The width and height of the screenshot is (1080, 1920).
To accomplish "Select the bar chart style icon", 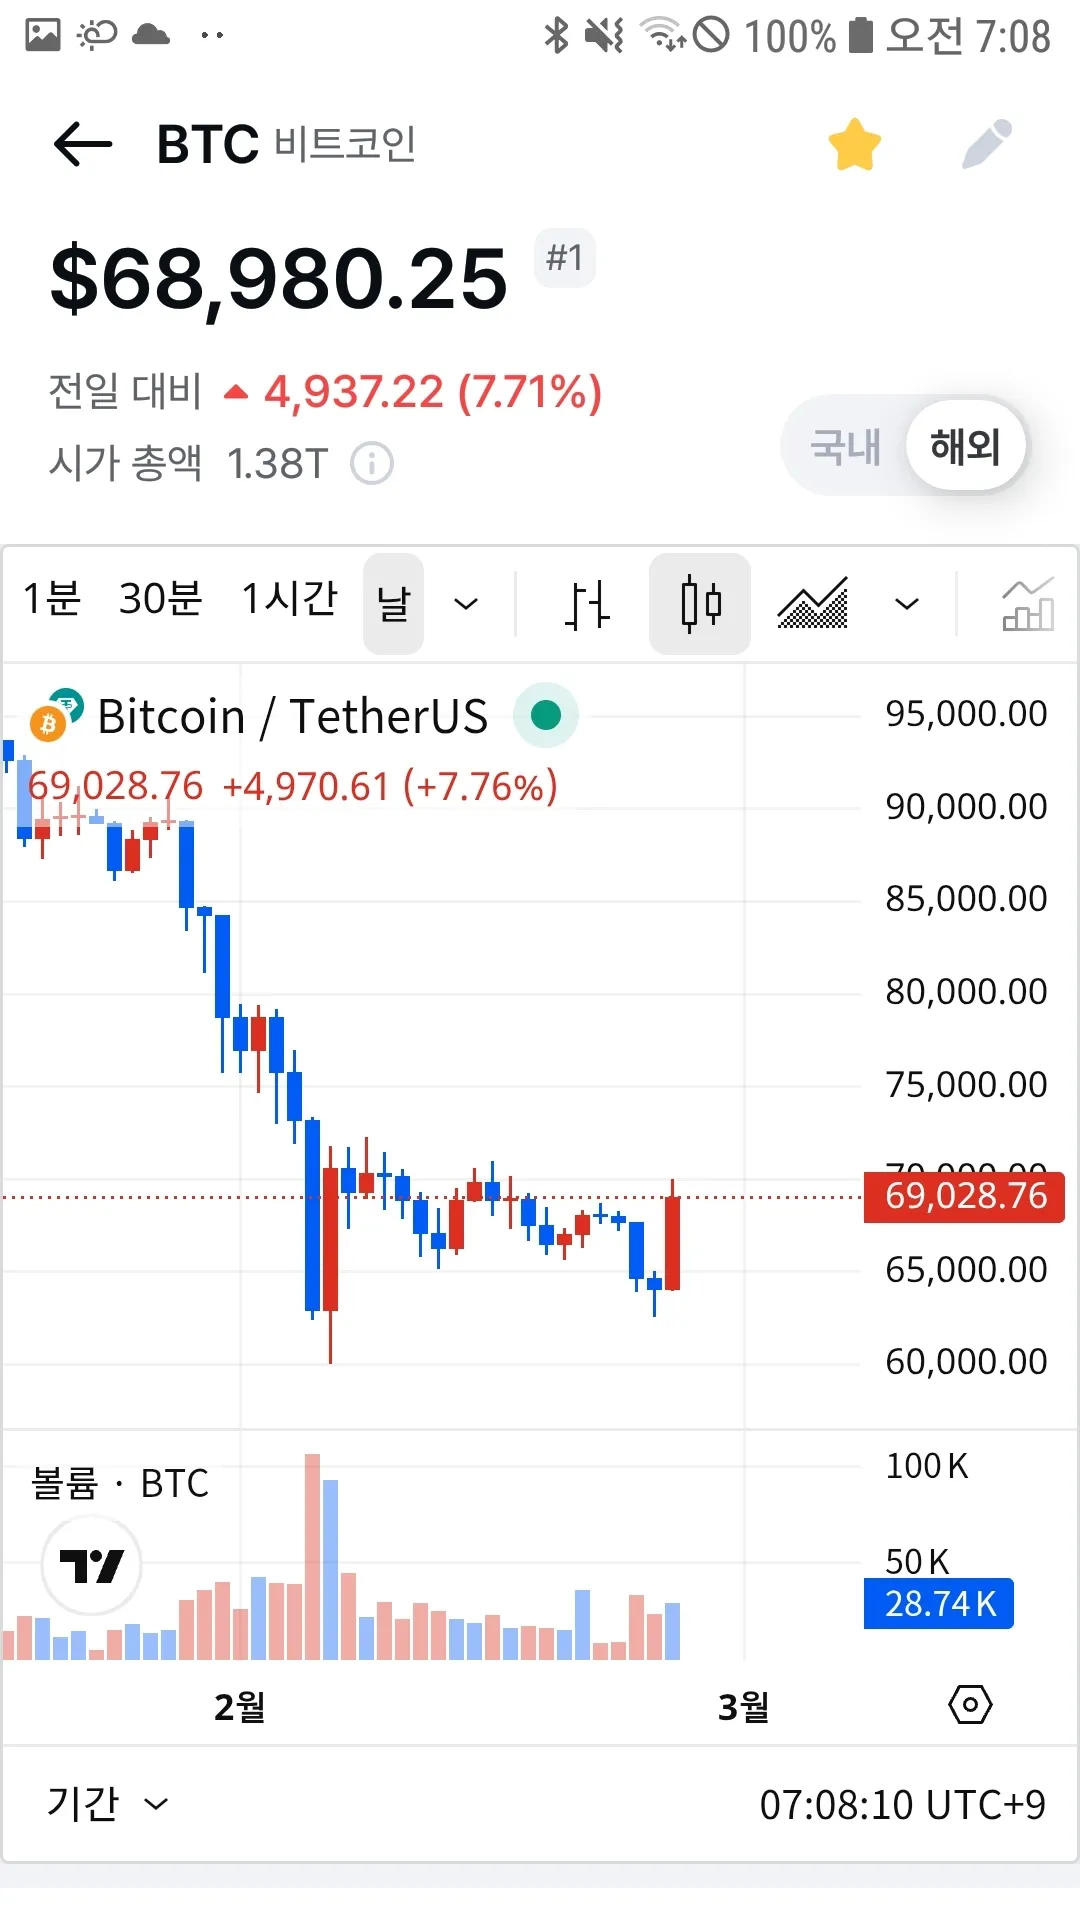I will point(587,604).
